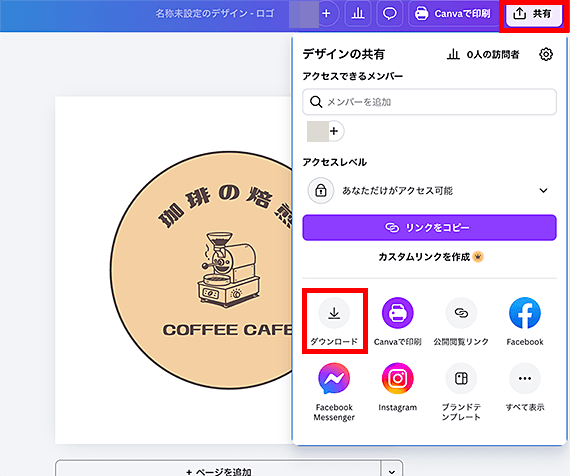View 0人の訪問者 visitor stats
This screenshot has width=570, height=476.
[x=483, y=55]
